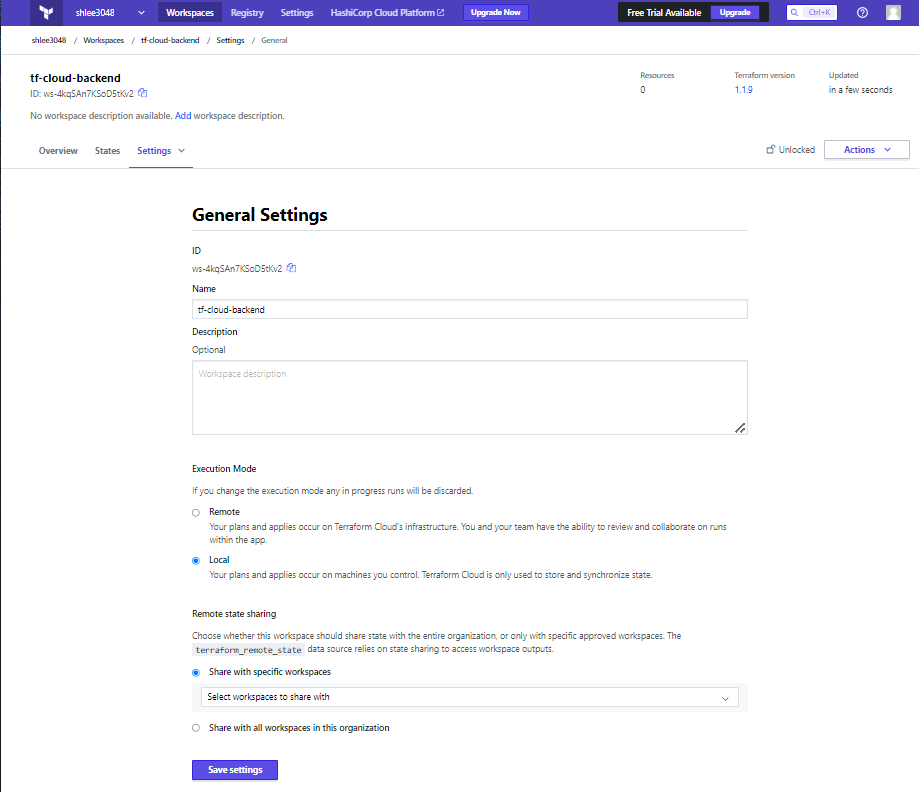Click Upgrade button in Free Trial banner
919x792 pixels.
pos(734,12)
